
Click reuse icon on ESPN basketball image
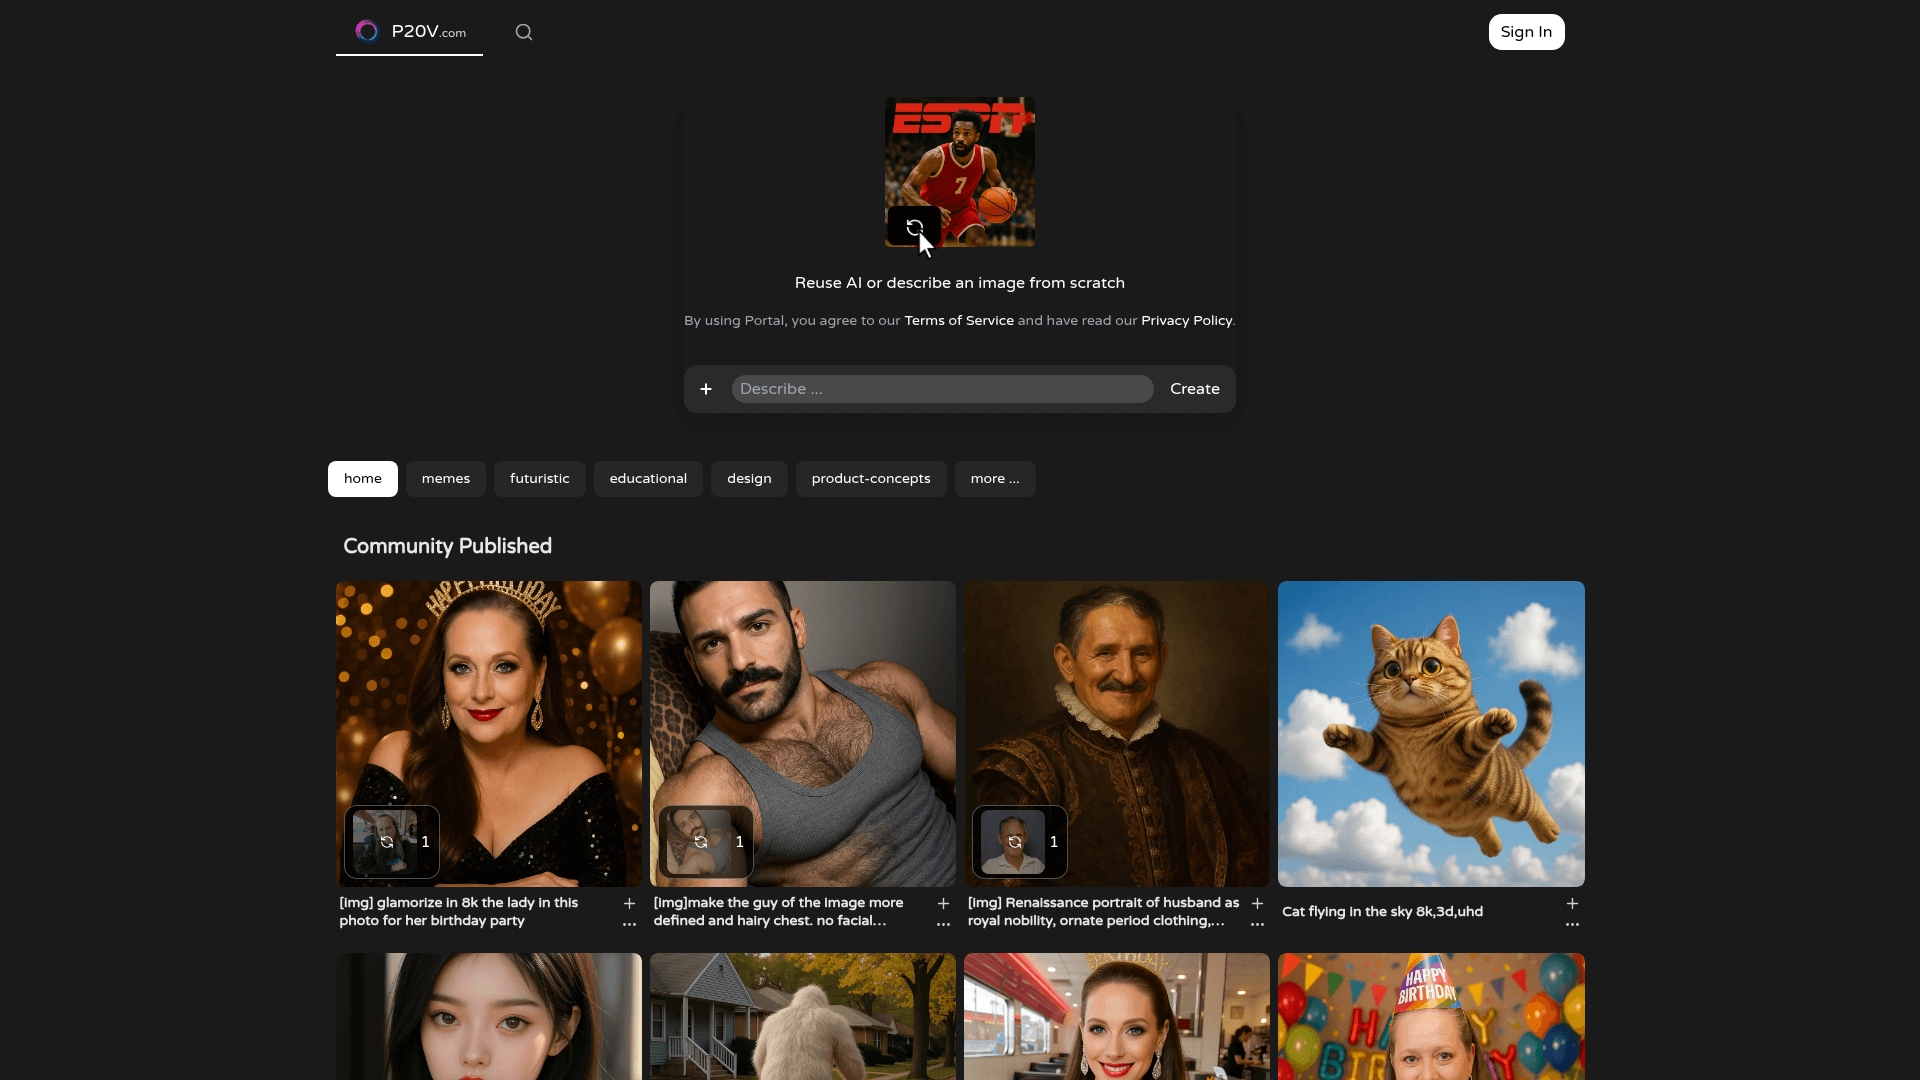[914, 227]
